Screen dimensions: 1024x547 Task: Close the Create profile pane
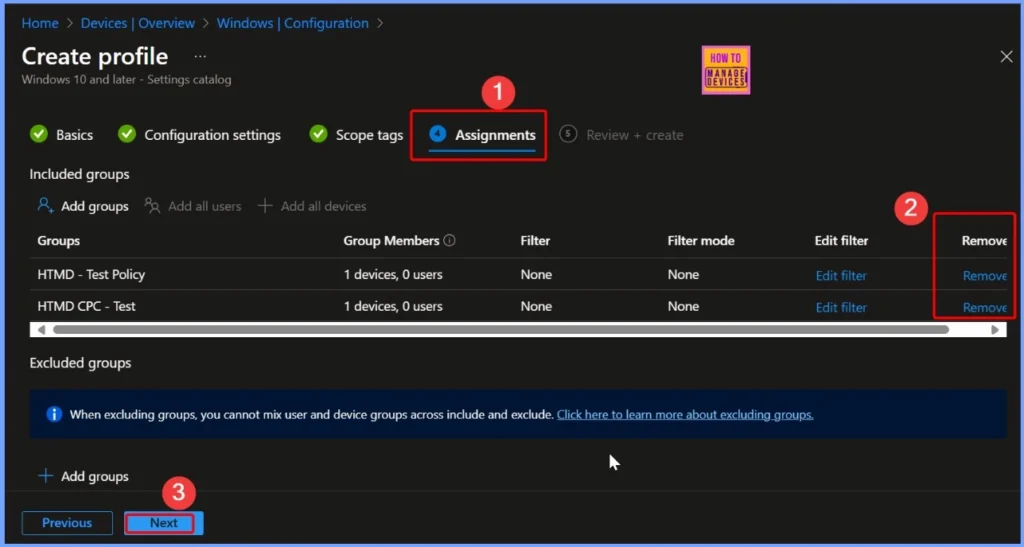(1006, 57)
